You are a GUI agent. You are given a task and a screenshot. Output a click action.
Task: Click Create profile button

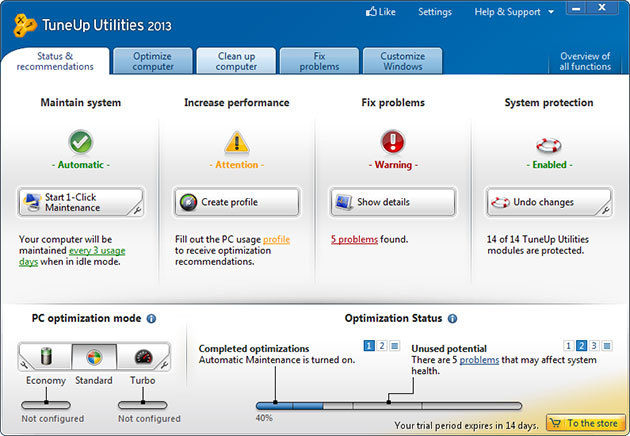click(x=237, y=202)
